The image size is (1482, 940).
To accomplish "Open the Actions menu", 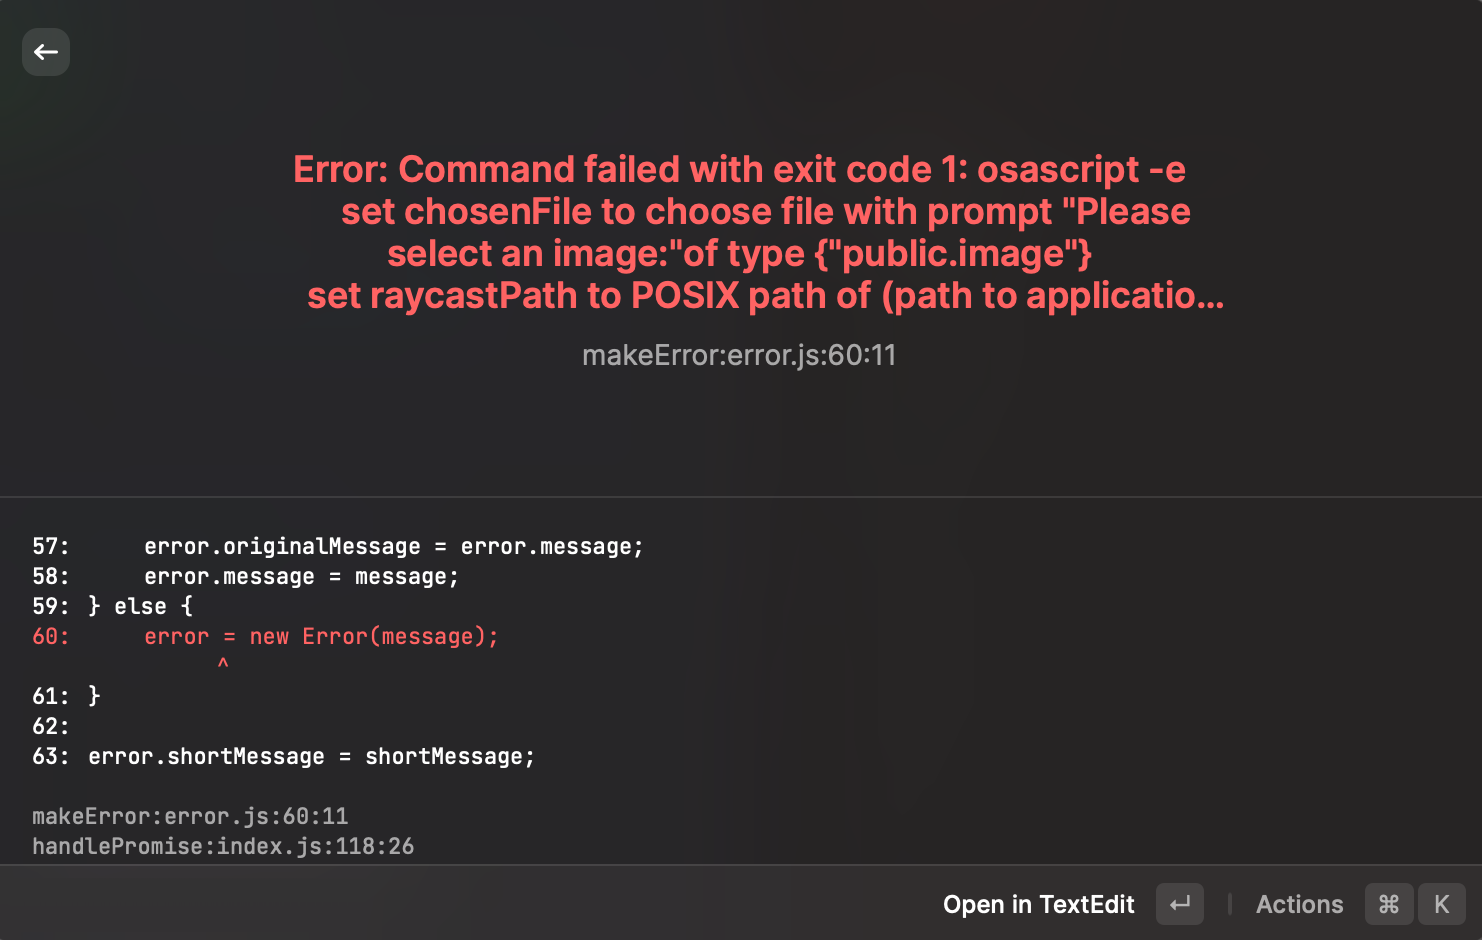I will [x=1299, y=904].
